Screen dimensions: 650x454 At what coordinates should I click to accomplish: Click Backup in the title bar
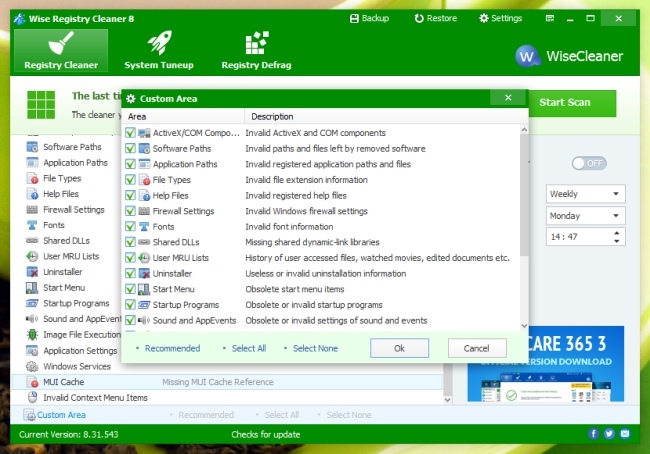(369, 18)
